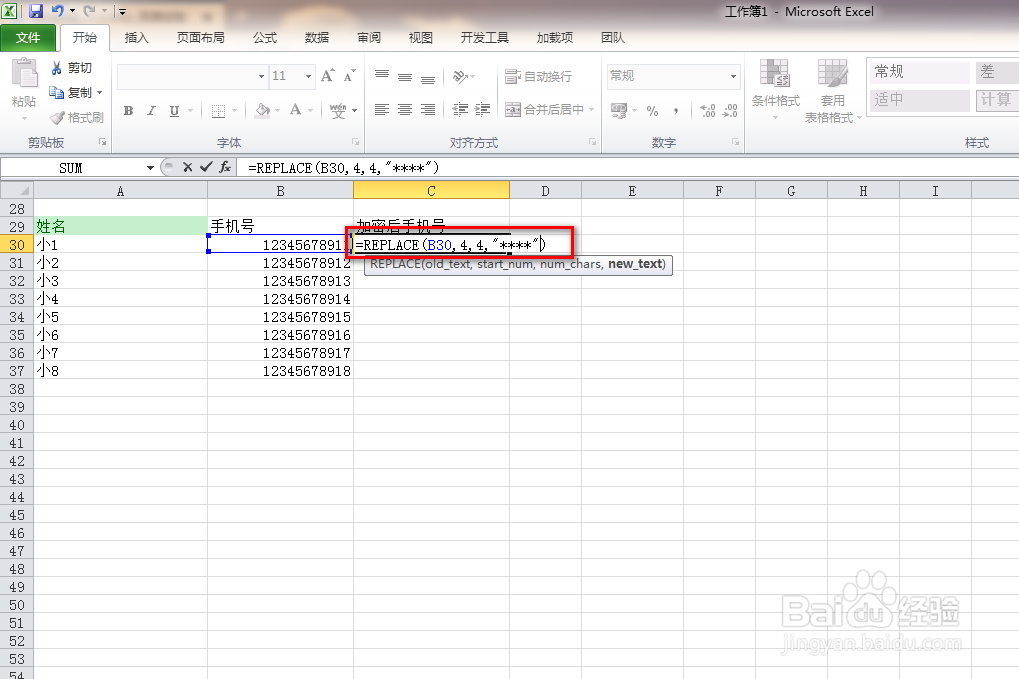Click the Percent Style icon
Screen dimensions: 1019x679
coord(652,111)
